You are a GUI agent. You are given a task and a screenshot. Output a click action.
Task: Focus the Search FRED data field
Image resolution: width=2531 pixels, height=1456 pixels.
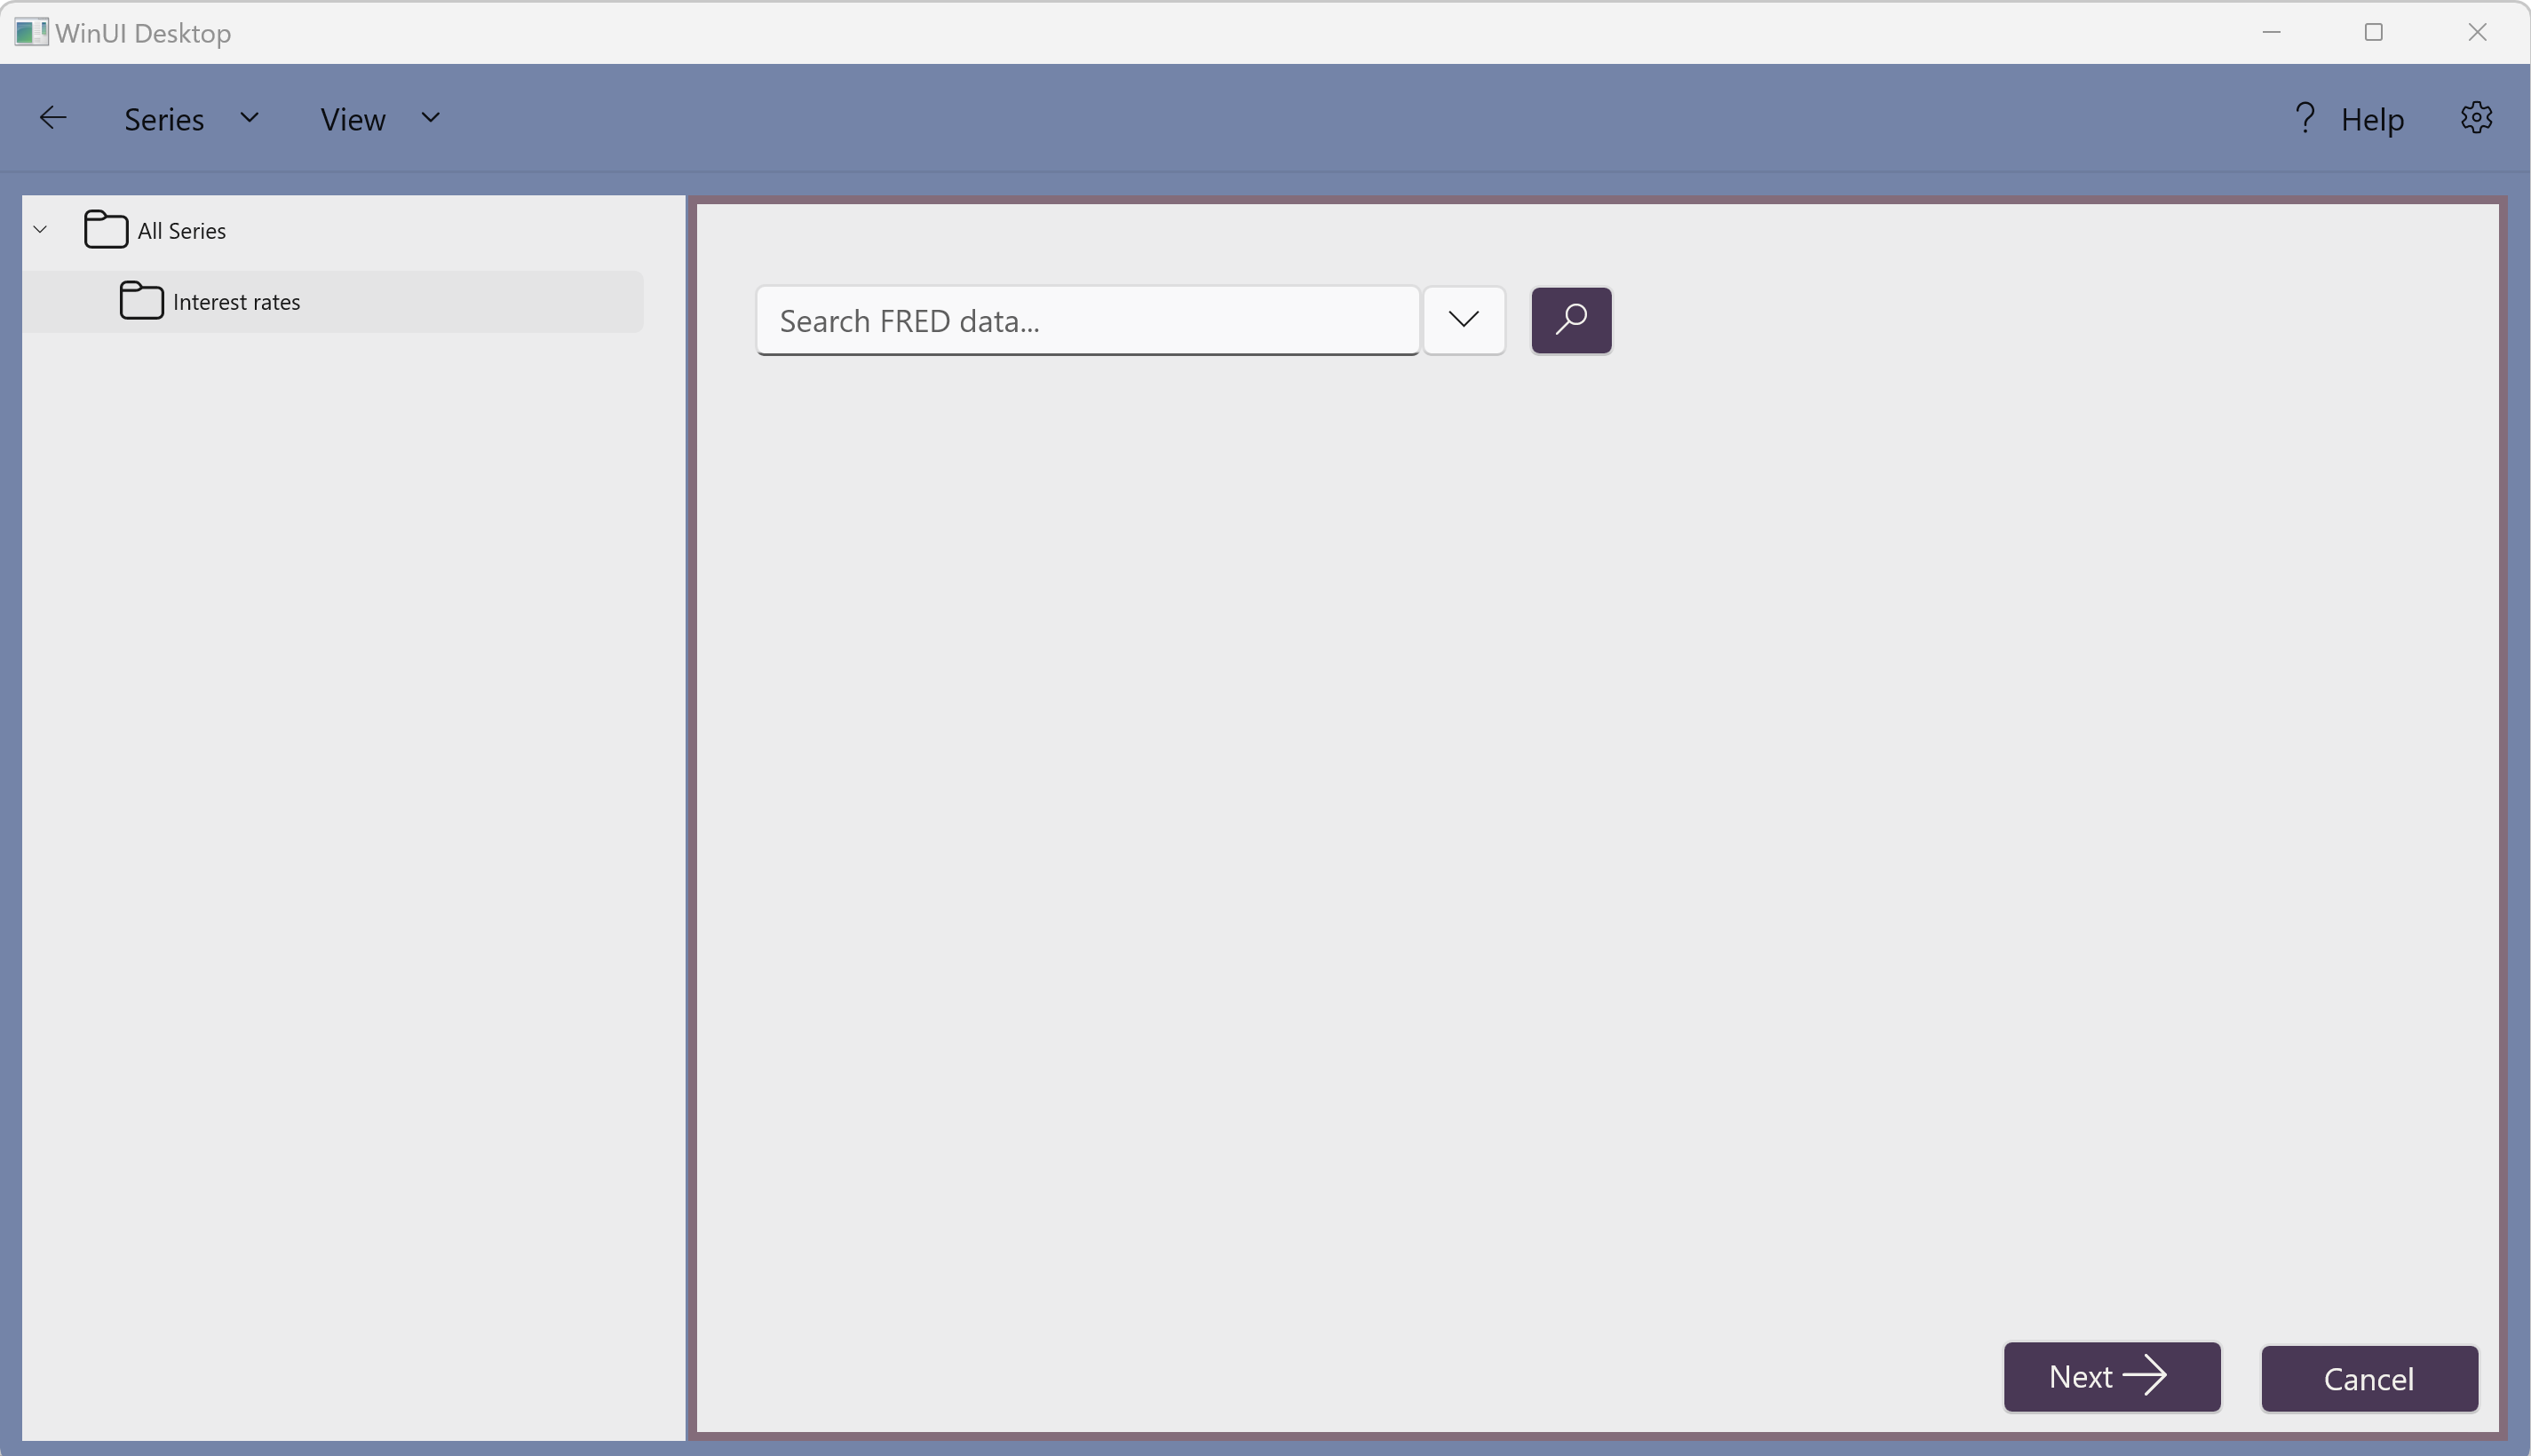click(1087, 321)
